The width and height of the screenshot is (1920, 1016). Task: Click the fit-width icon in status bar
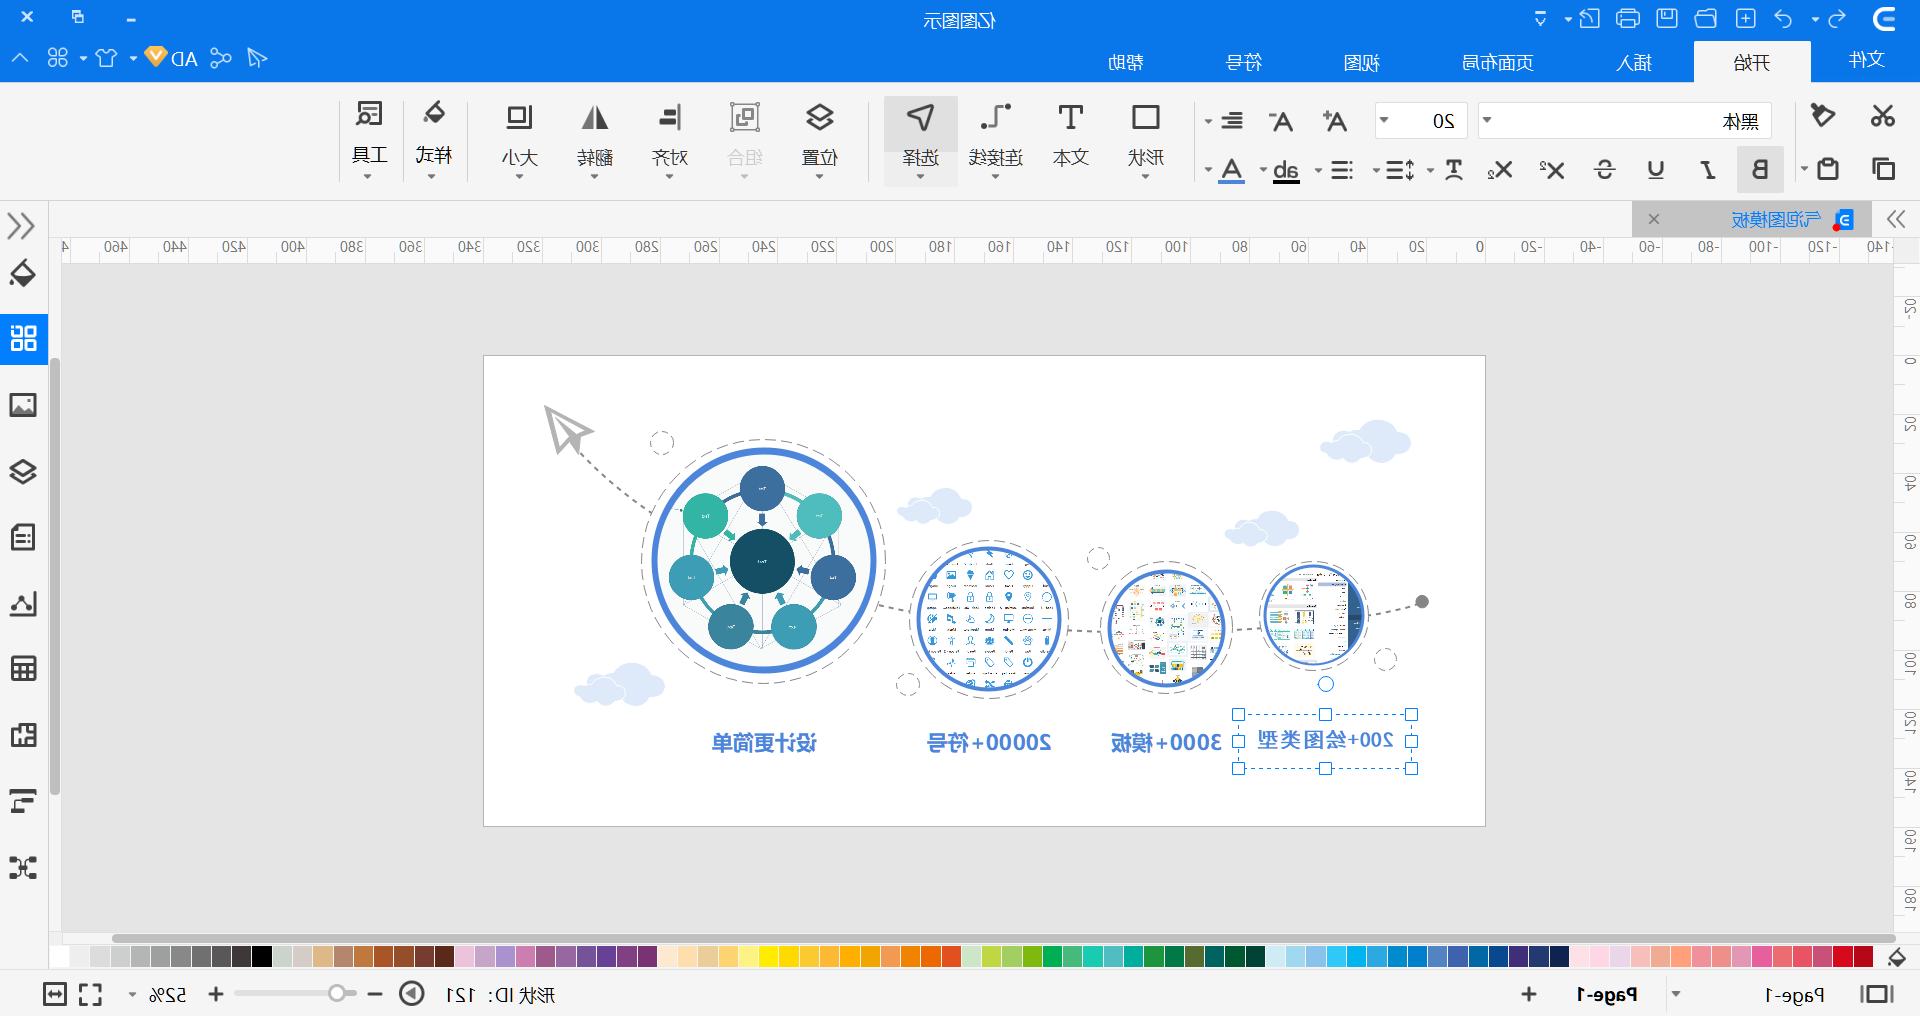tap(55, 994)
